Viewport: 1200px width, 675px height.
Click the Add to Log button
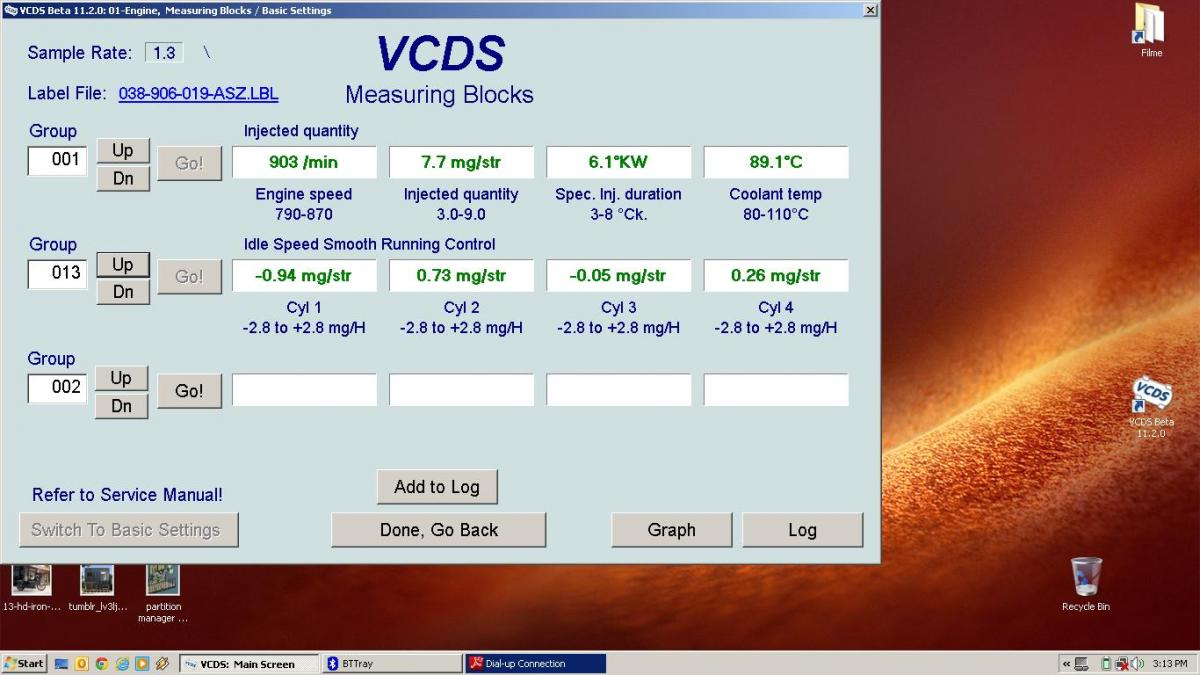(x=437, y=487)
